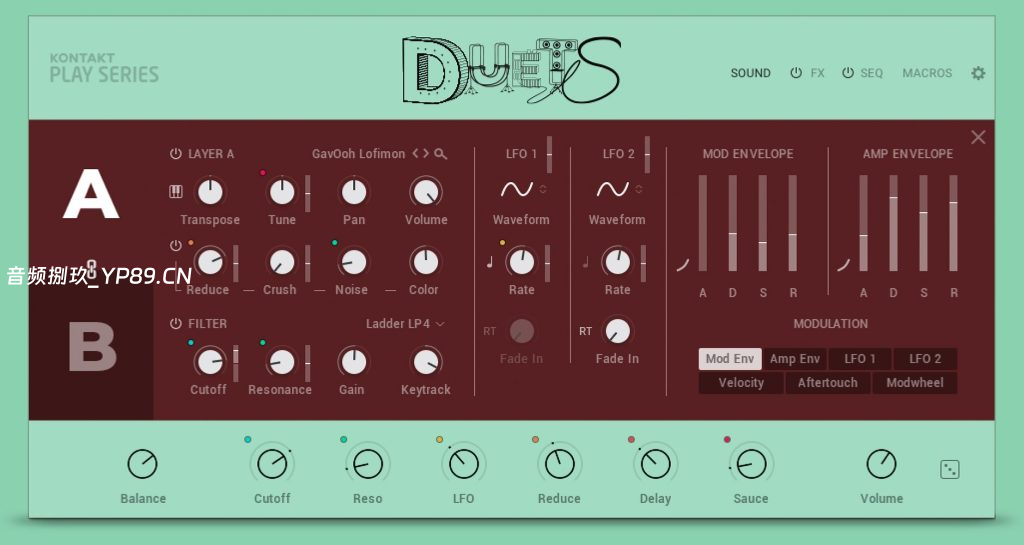The height and width of the screenshot is (545, 1024).
Task: Click the LFO 2 tempo sync note icon
Action: pos(585,262)
